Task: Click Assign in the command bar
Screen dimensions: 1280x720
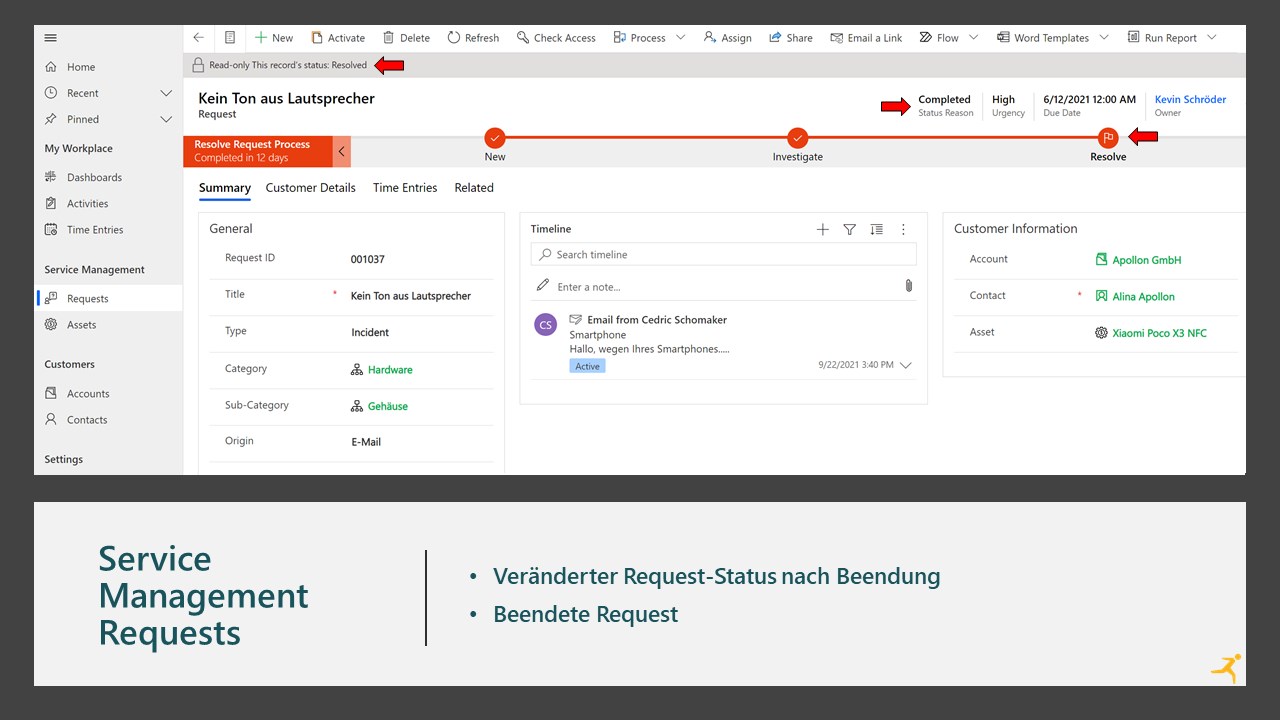Action: tap(728, 38)
